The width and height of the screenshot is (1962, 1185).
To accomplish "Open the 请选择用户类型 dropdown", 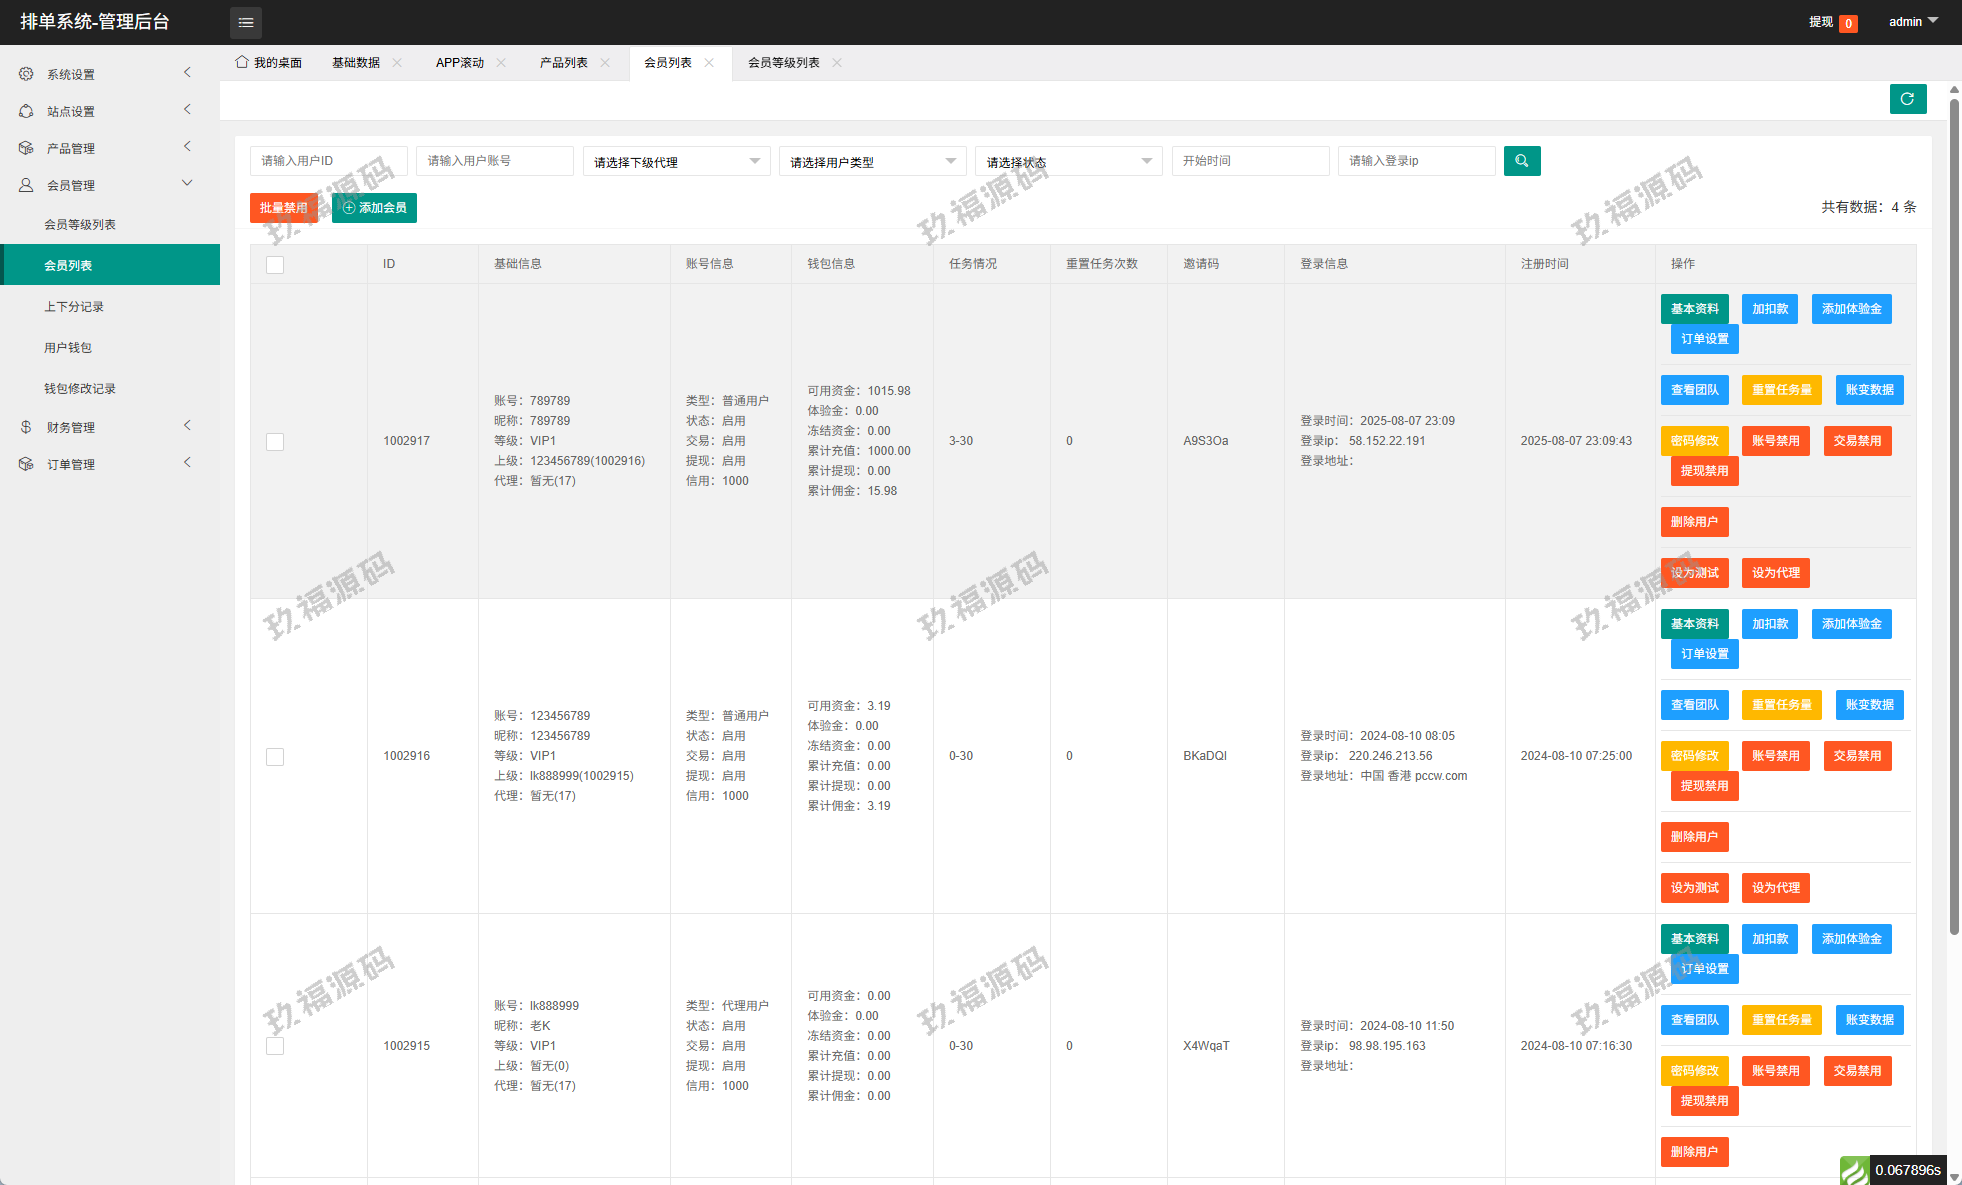I will click(x=872, y=161).
